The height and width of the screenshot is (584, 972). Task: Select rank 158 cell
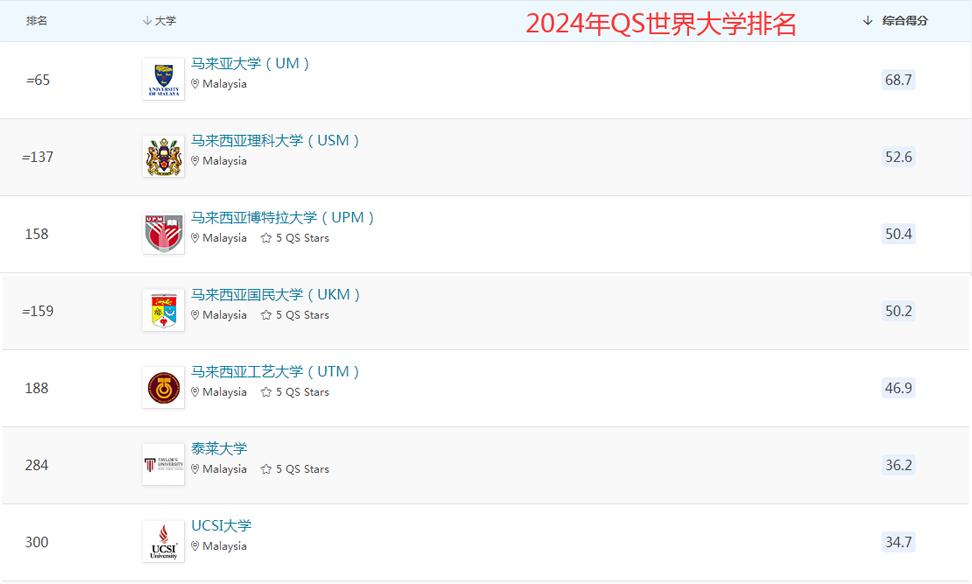tap(37, 234)
